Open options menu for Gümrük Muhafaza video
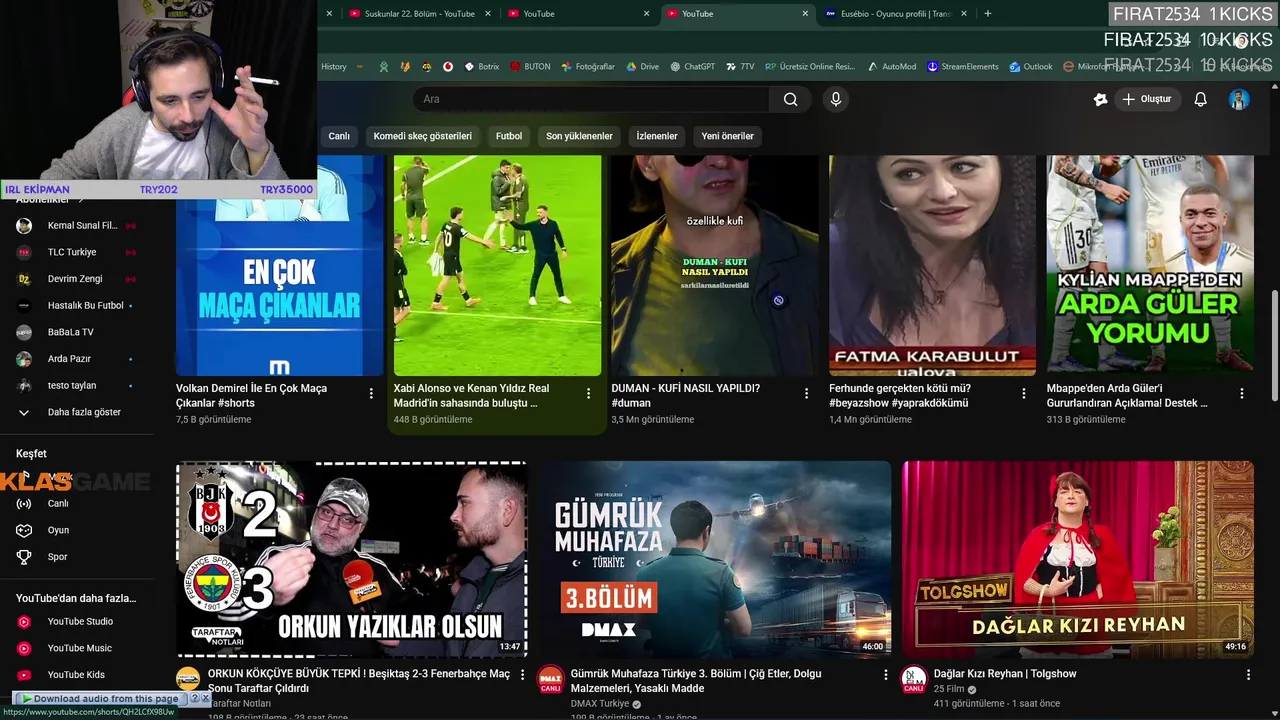The height and width of the screenshot is (720, 1280). click(885, 675)
